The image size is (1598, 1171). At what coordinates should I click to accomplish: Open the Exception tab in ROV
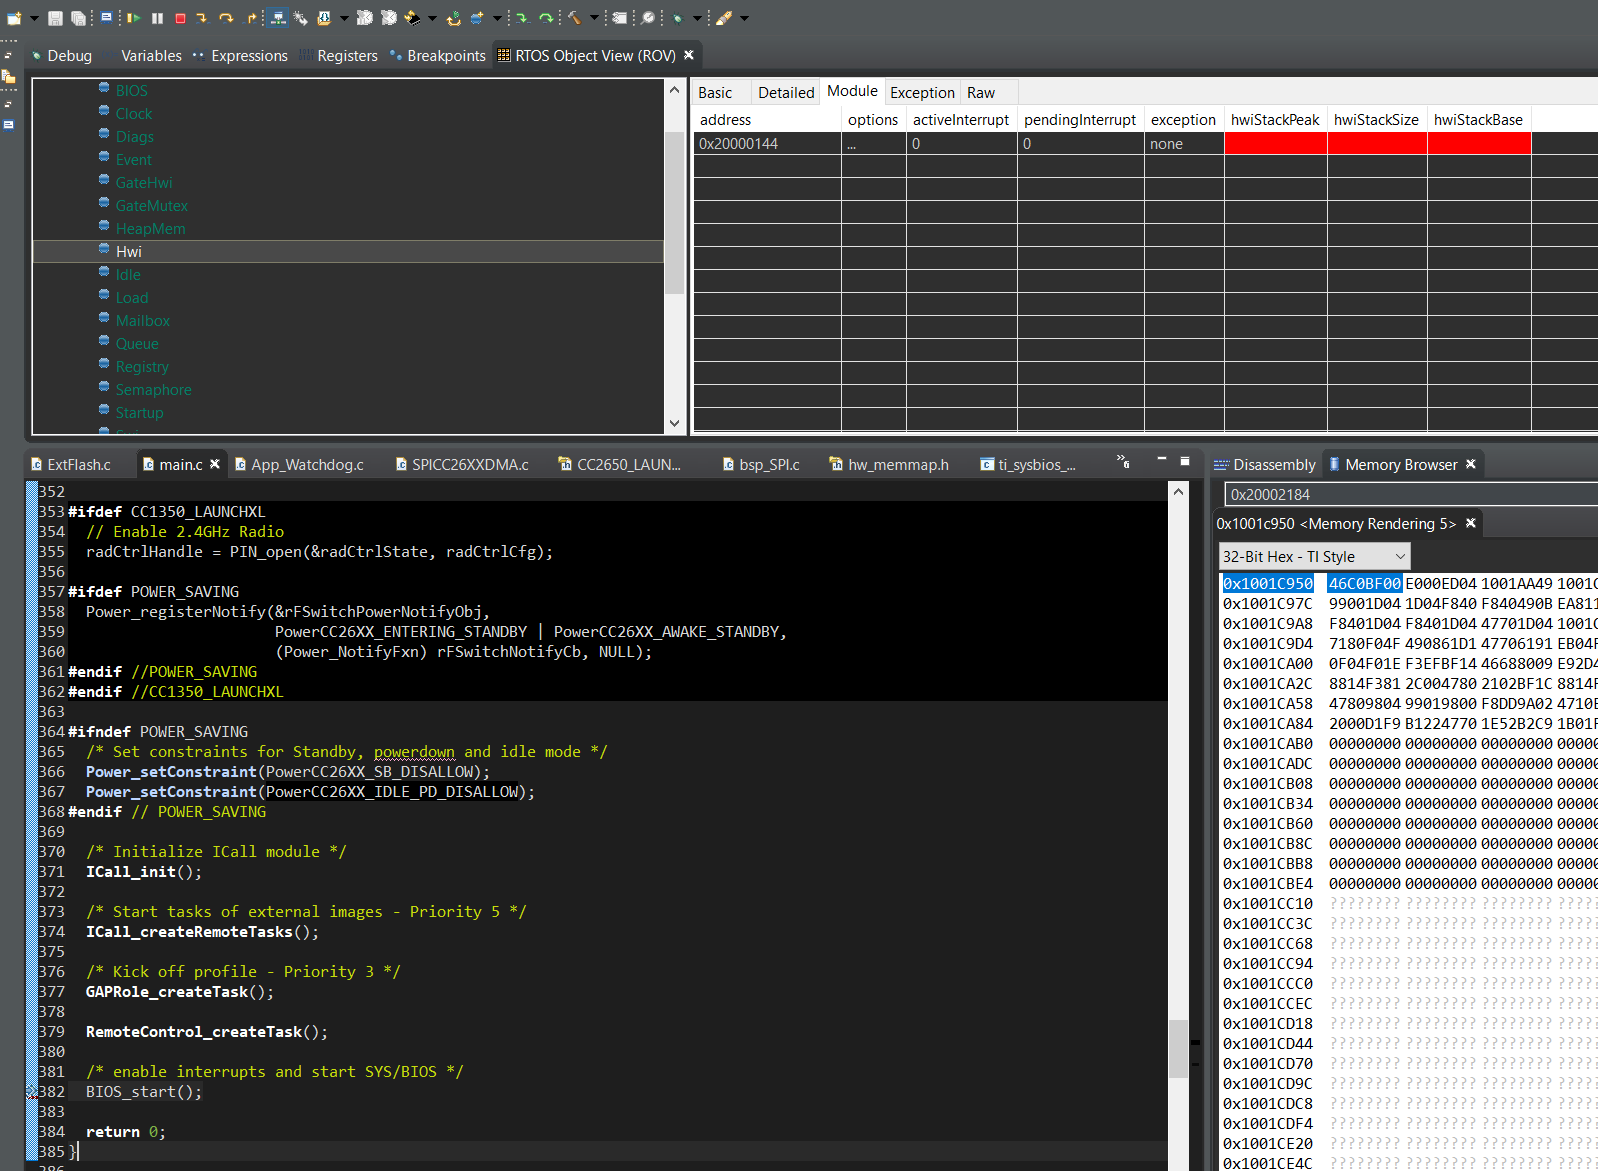click(921, 93)
